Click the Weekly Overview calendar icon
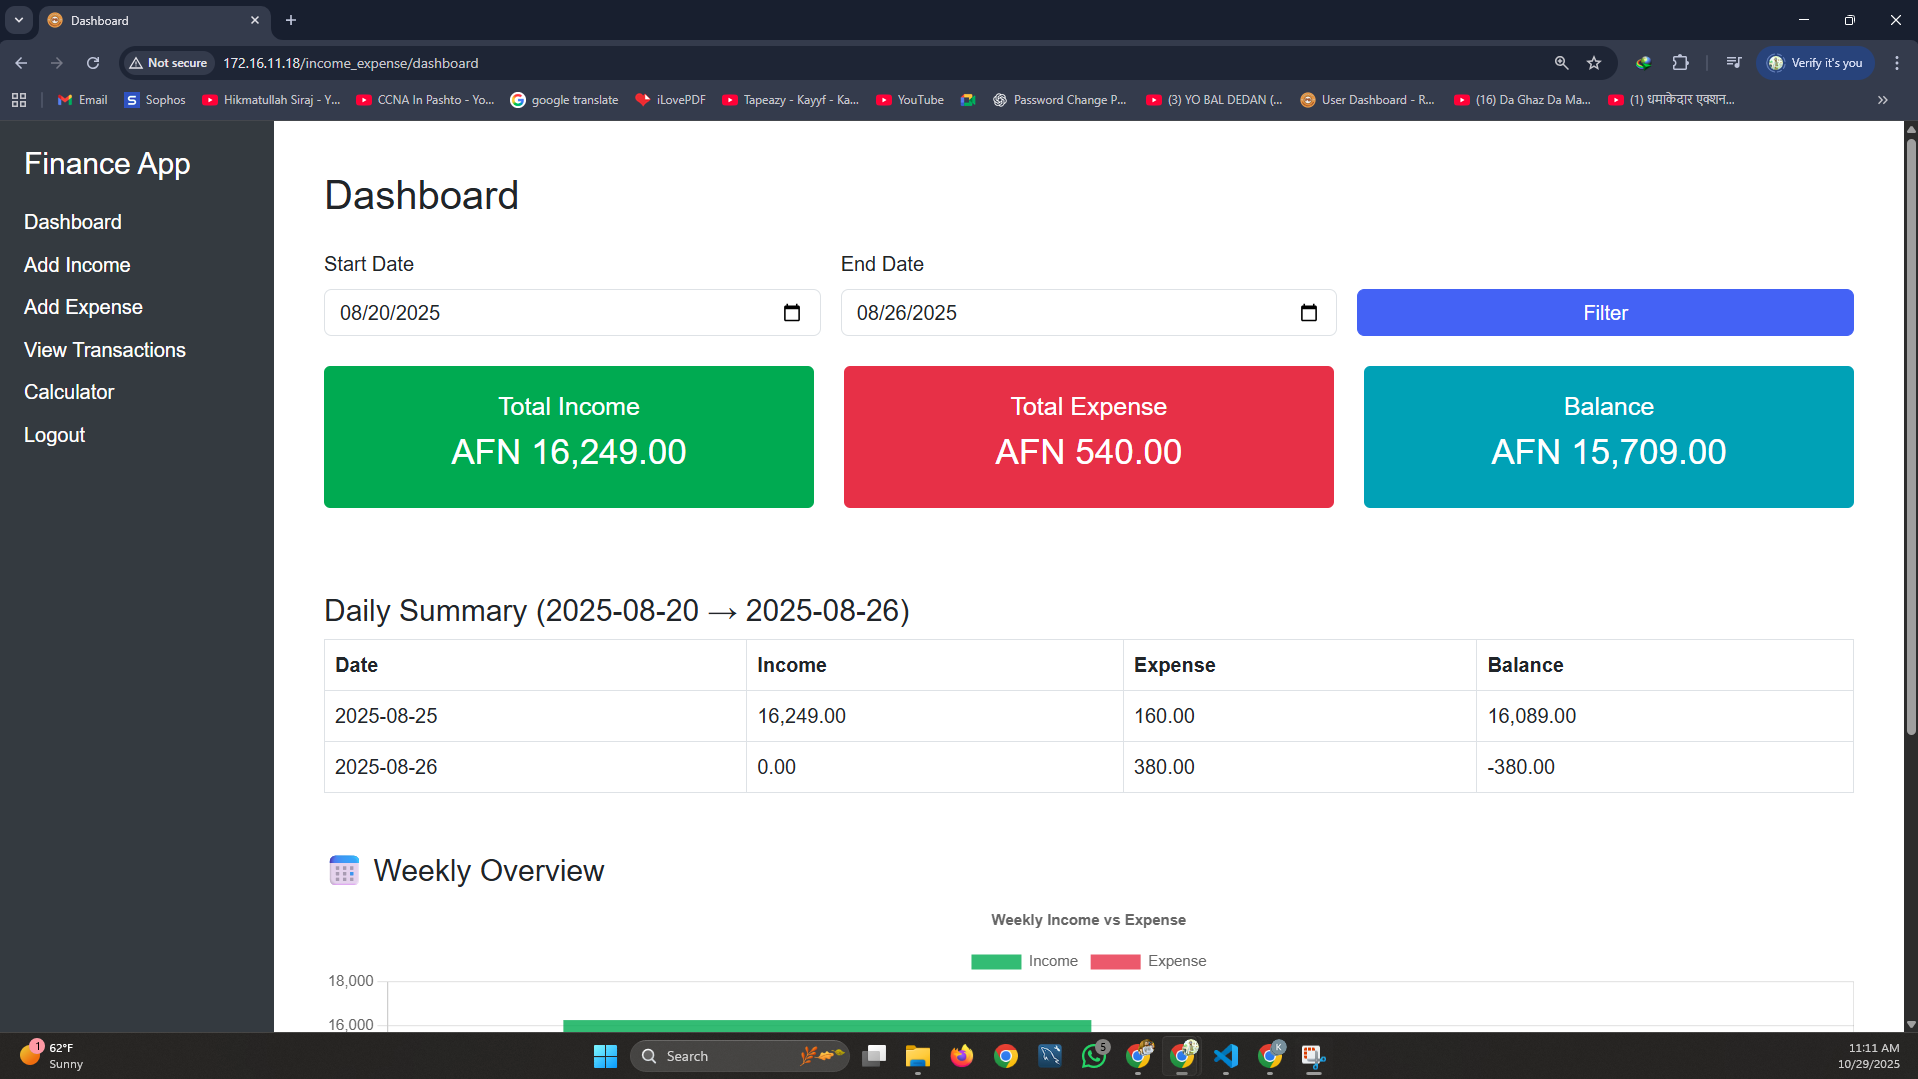This screenshot has width=1918, height=1079. tap(343, 870)
